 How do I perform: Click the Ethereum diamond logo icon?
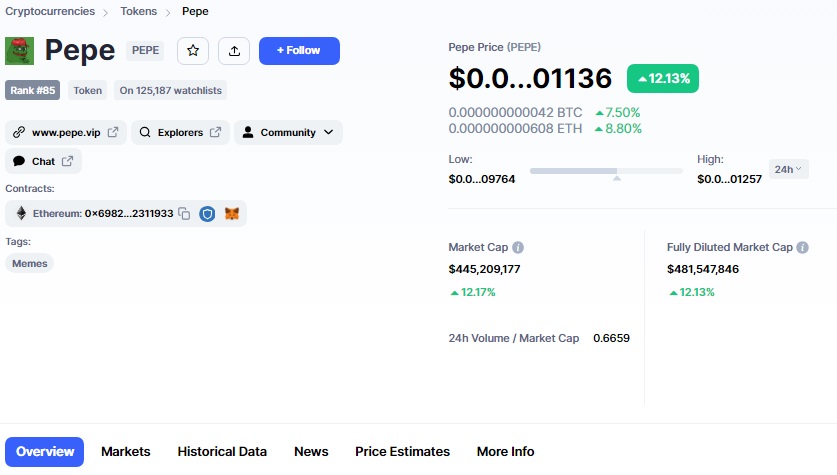tap(21, 213)
